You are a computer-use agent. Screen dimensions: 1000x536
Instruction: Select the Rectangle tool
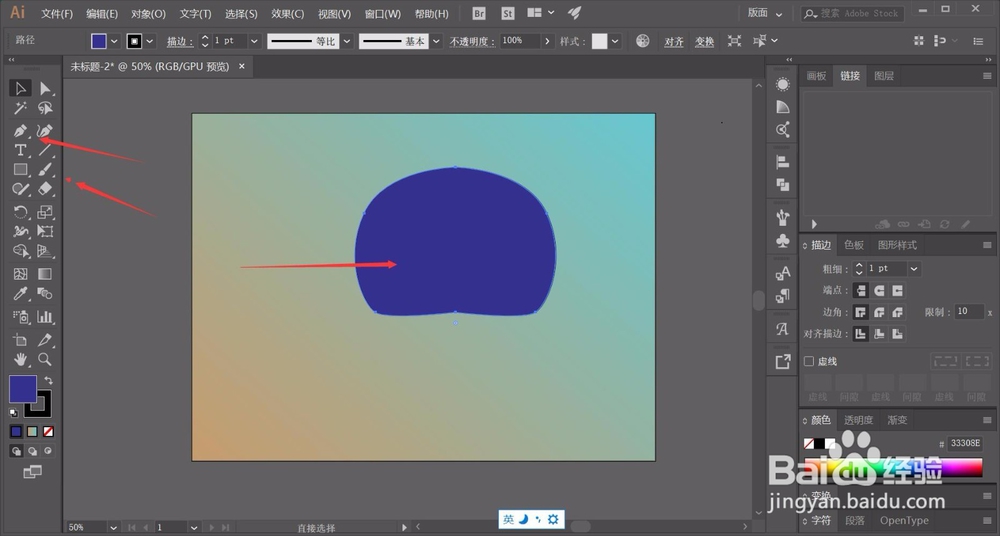20,169
